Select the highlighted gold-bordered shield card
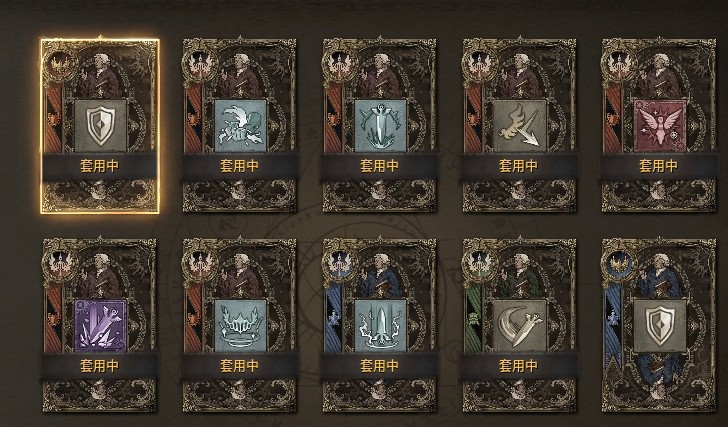The image size is (728, 427). coord(100,126)
